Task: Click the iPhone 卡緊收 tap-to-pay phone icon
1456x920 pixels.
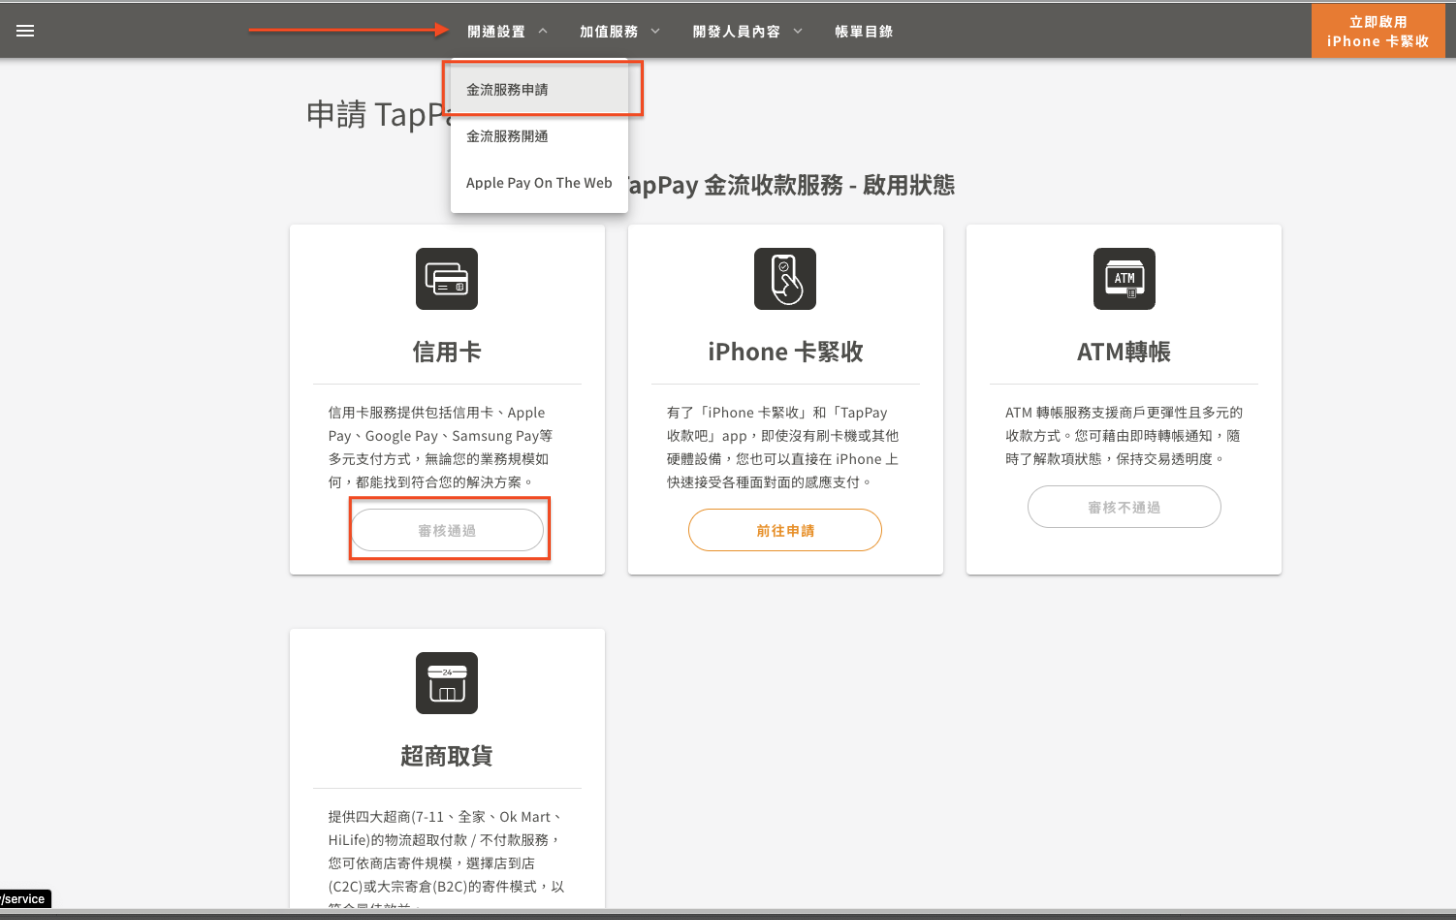Action: click(x=784, y=278)
